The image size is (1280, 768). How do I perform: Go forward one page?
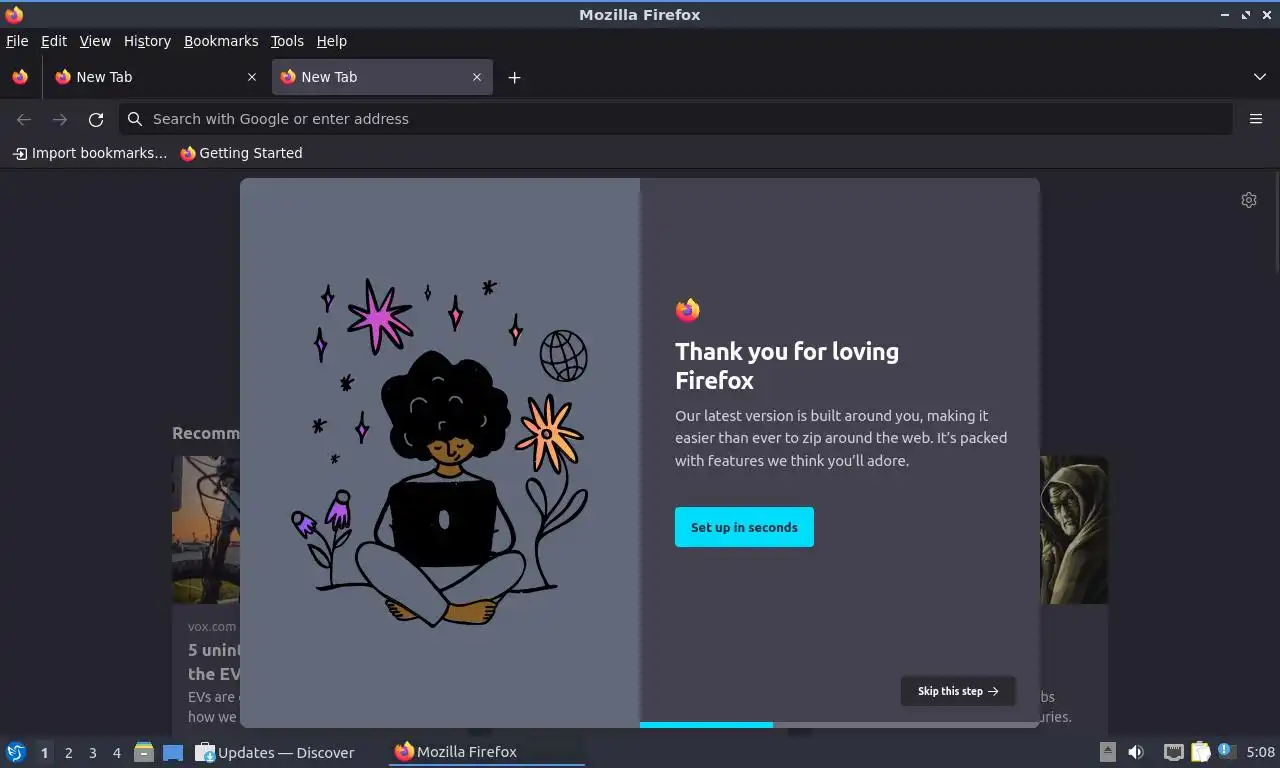point(60,119)
